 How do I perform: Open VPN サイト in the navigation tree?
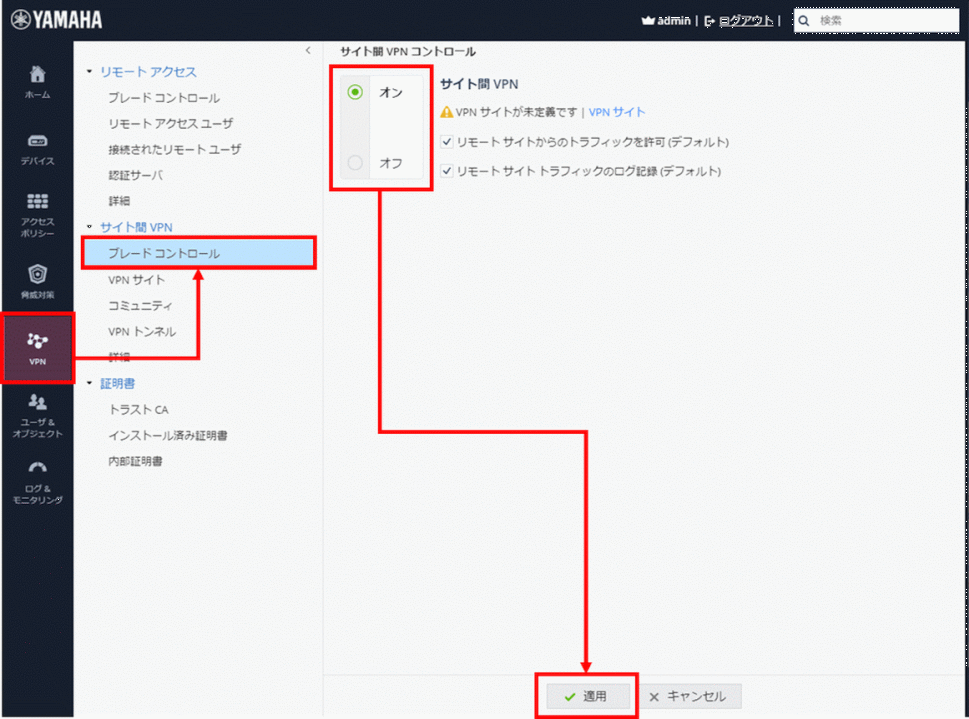(137, 280)
